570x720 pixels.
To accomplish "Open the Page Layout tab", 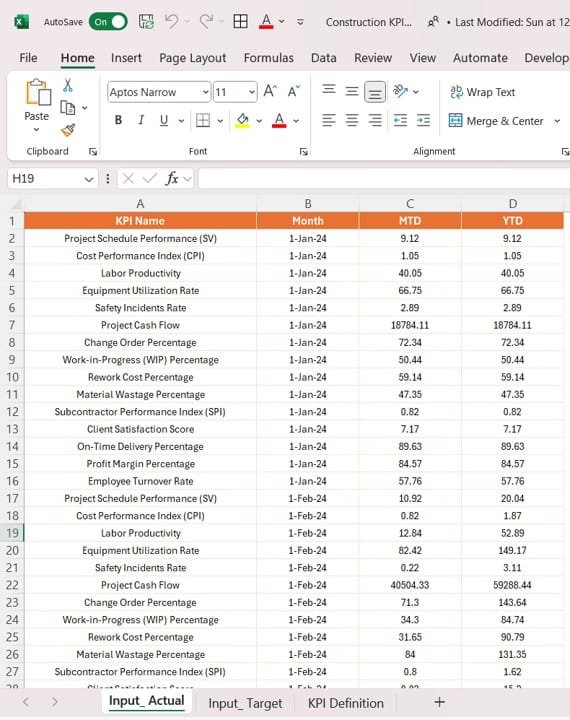I will 192,58.
